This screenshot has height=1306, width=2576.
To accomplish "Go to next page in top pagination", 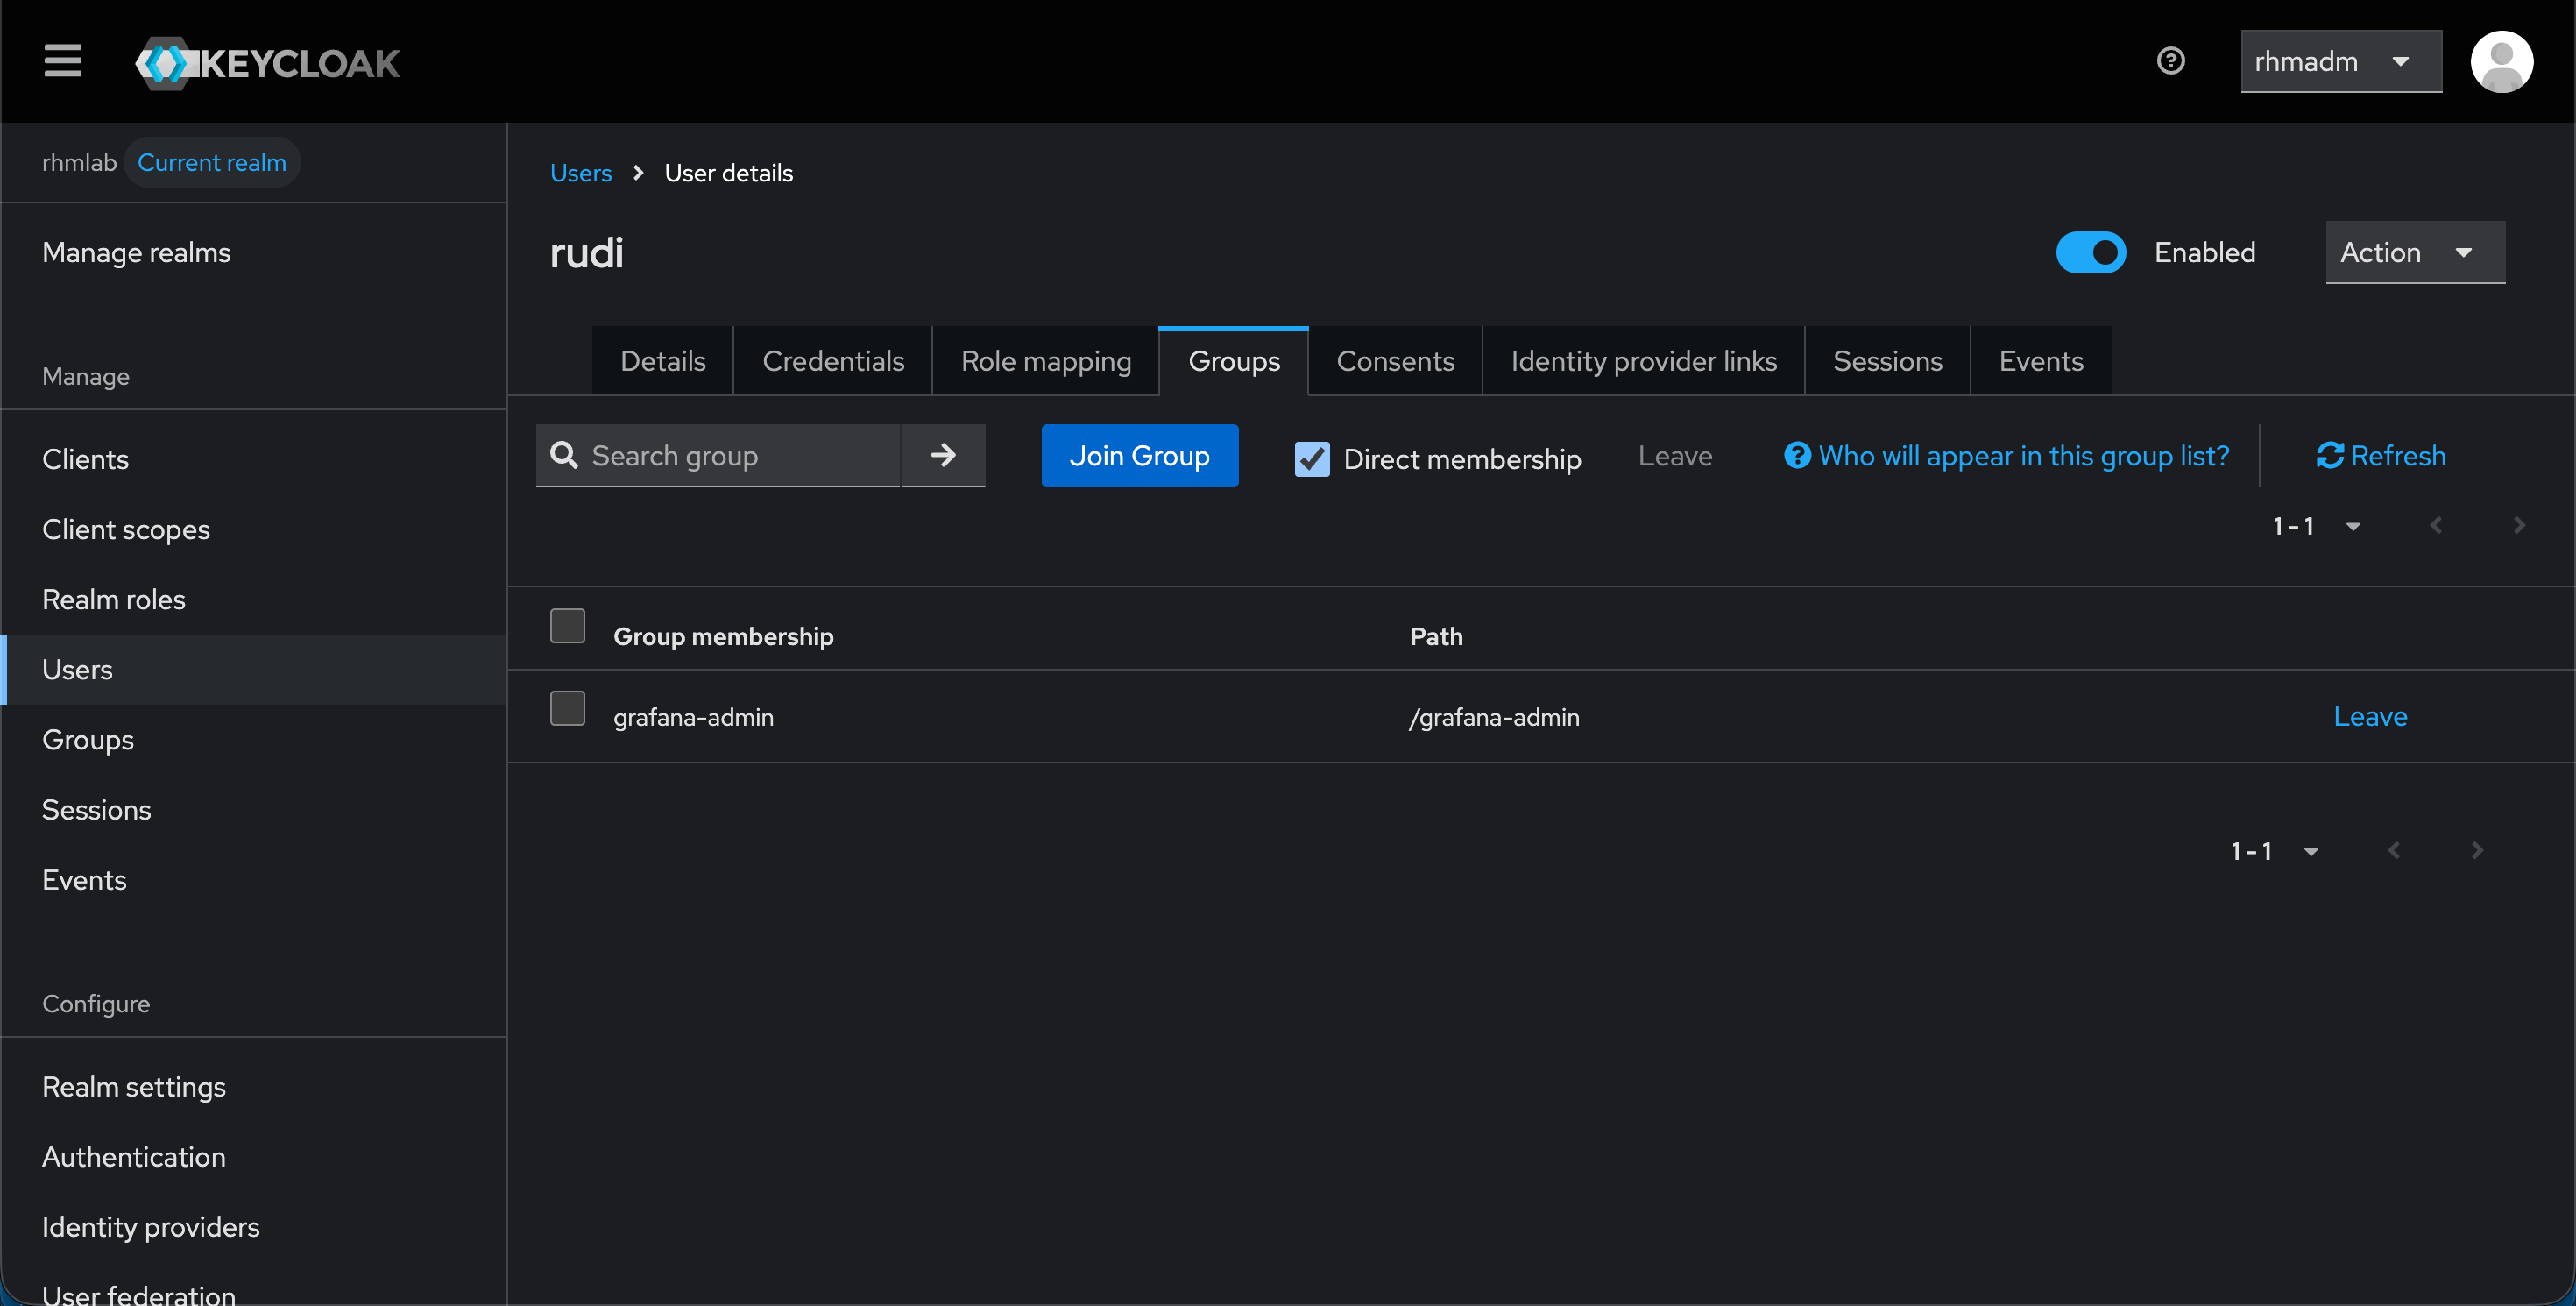I will (x=2519, y=526).
